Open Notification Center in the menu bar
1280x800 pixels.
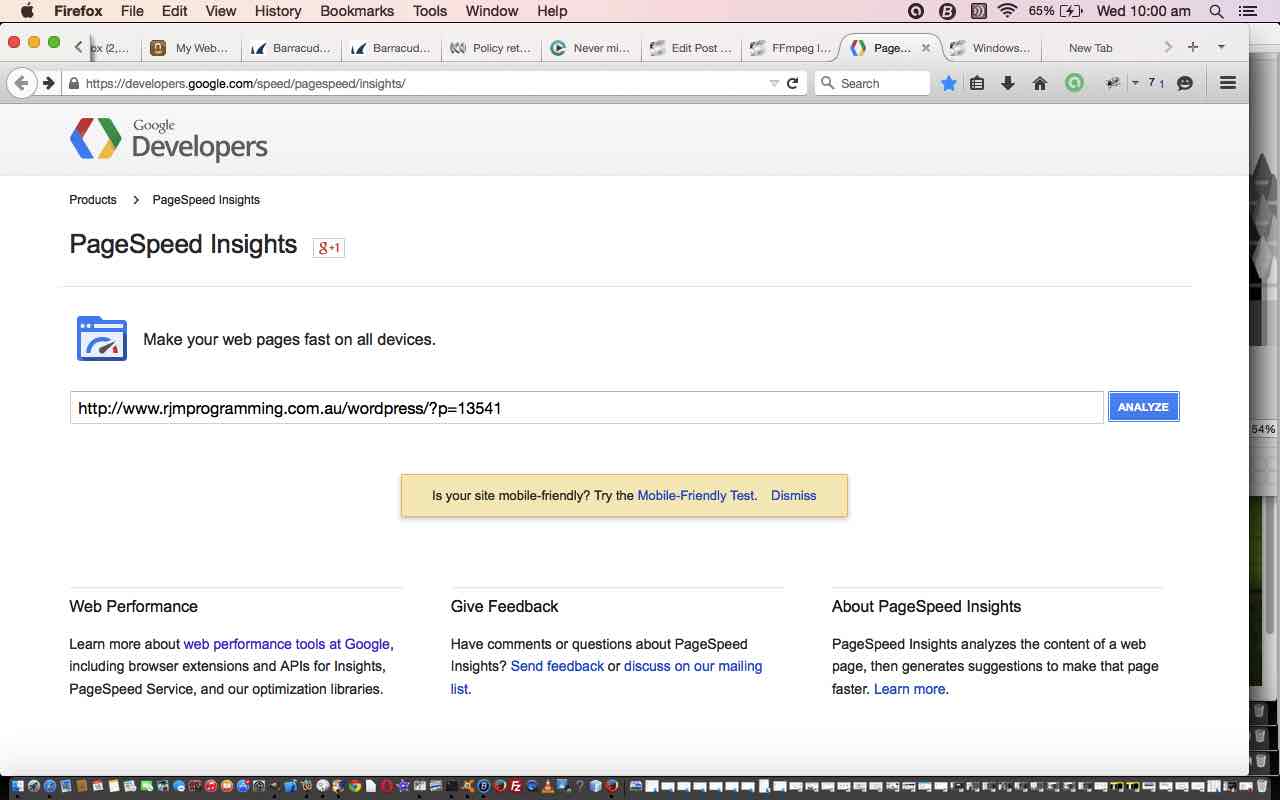coord(1247,11)
